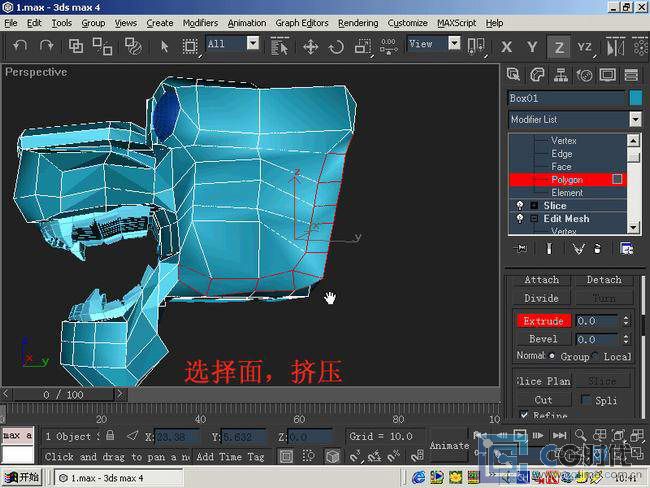Choose the Select and Scale tool
650x488 pixels.
pyautogui.click(x=362, y=46)
